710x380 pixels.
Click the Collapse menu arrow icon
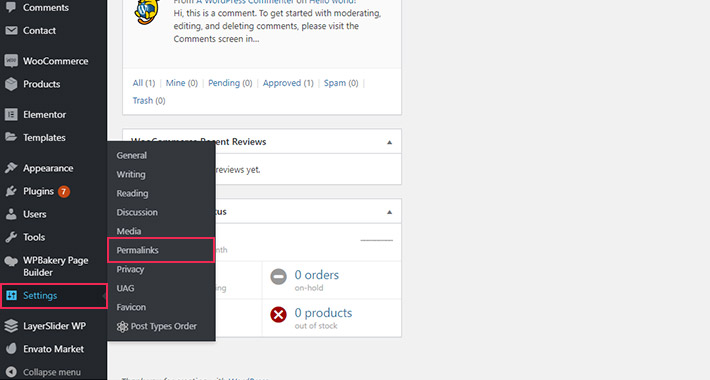[11, 372]
